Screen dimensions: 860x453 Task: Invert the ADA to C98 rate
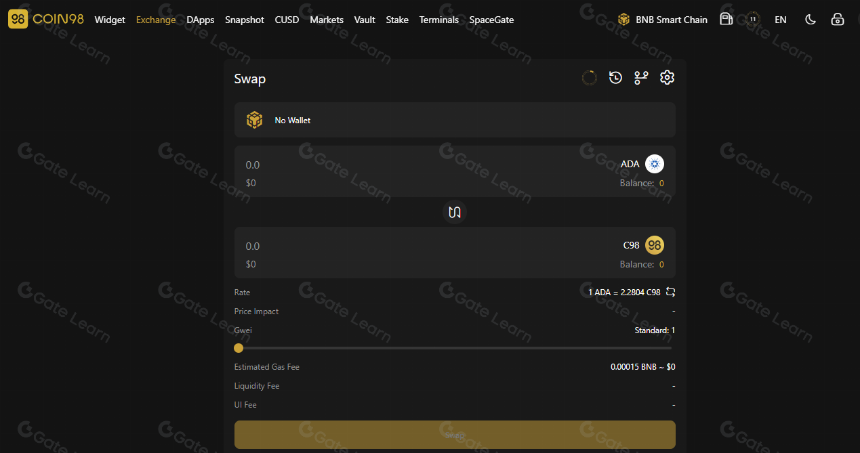[x=670, y=292]
